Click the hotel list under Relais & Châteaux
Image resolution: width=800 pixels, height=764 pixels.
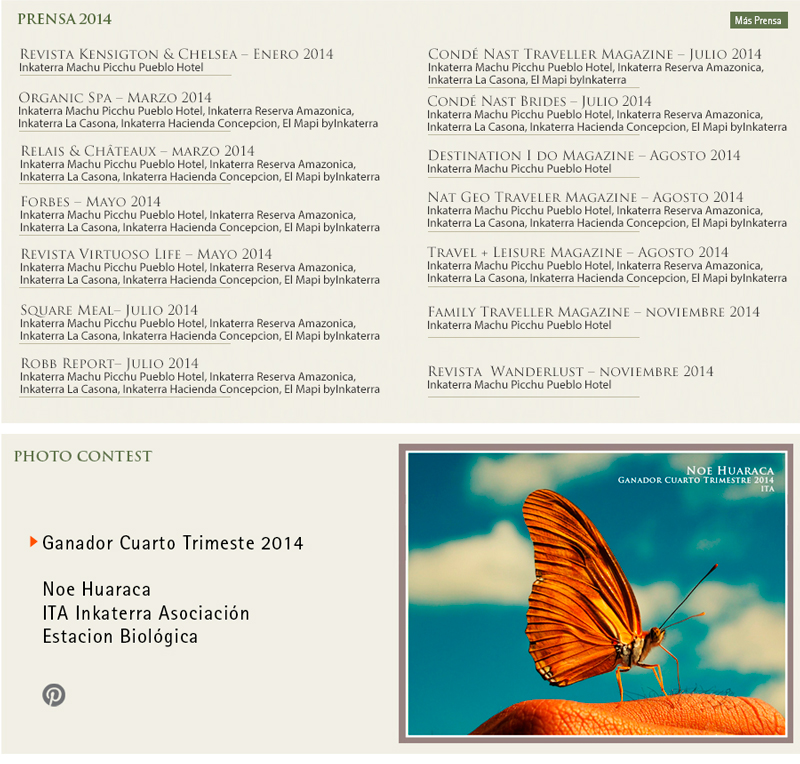pyautogui.click(x=200, y=170)
